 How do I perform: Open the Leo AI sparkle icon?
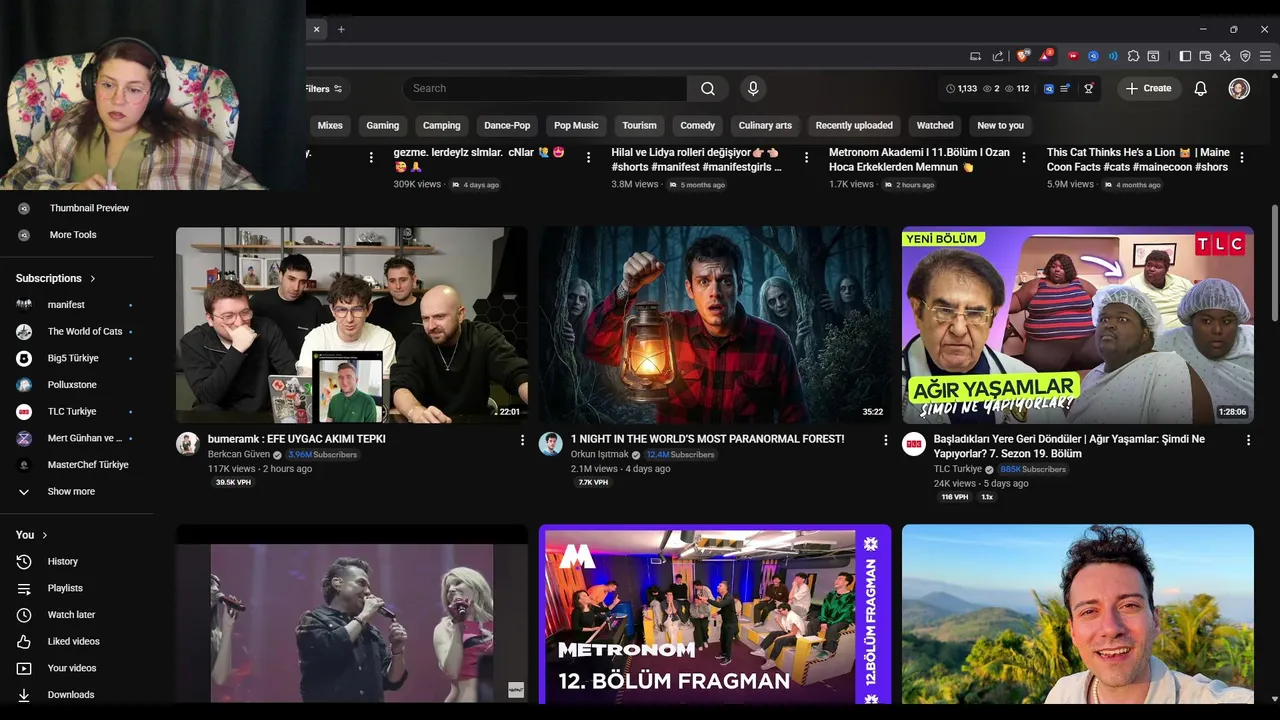(1225, 56)
